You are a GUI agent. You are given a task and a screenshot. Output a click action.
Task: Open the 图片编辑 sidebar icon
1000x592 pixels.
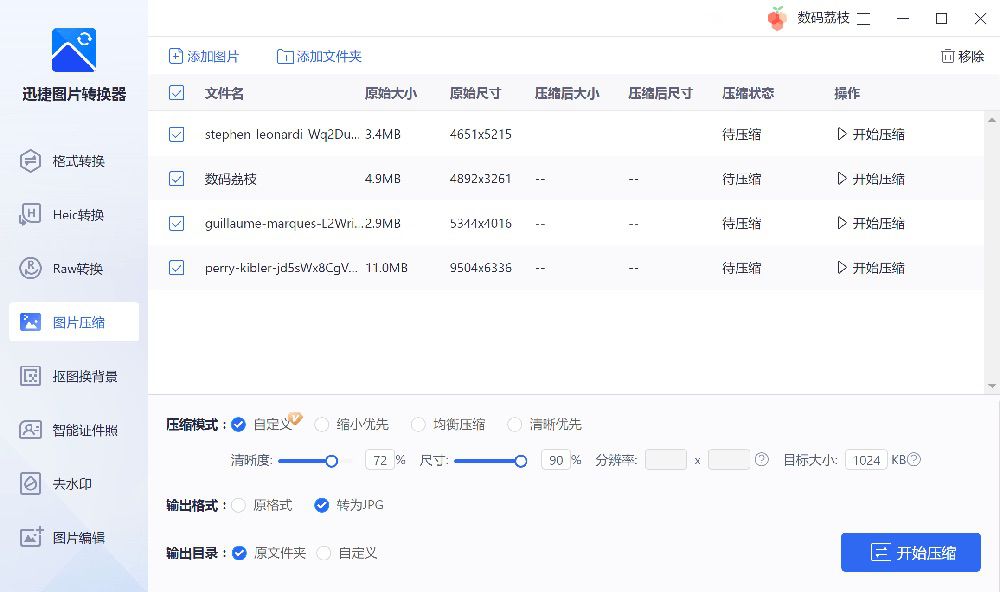pyautogui.click(x=31, y=537)
